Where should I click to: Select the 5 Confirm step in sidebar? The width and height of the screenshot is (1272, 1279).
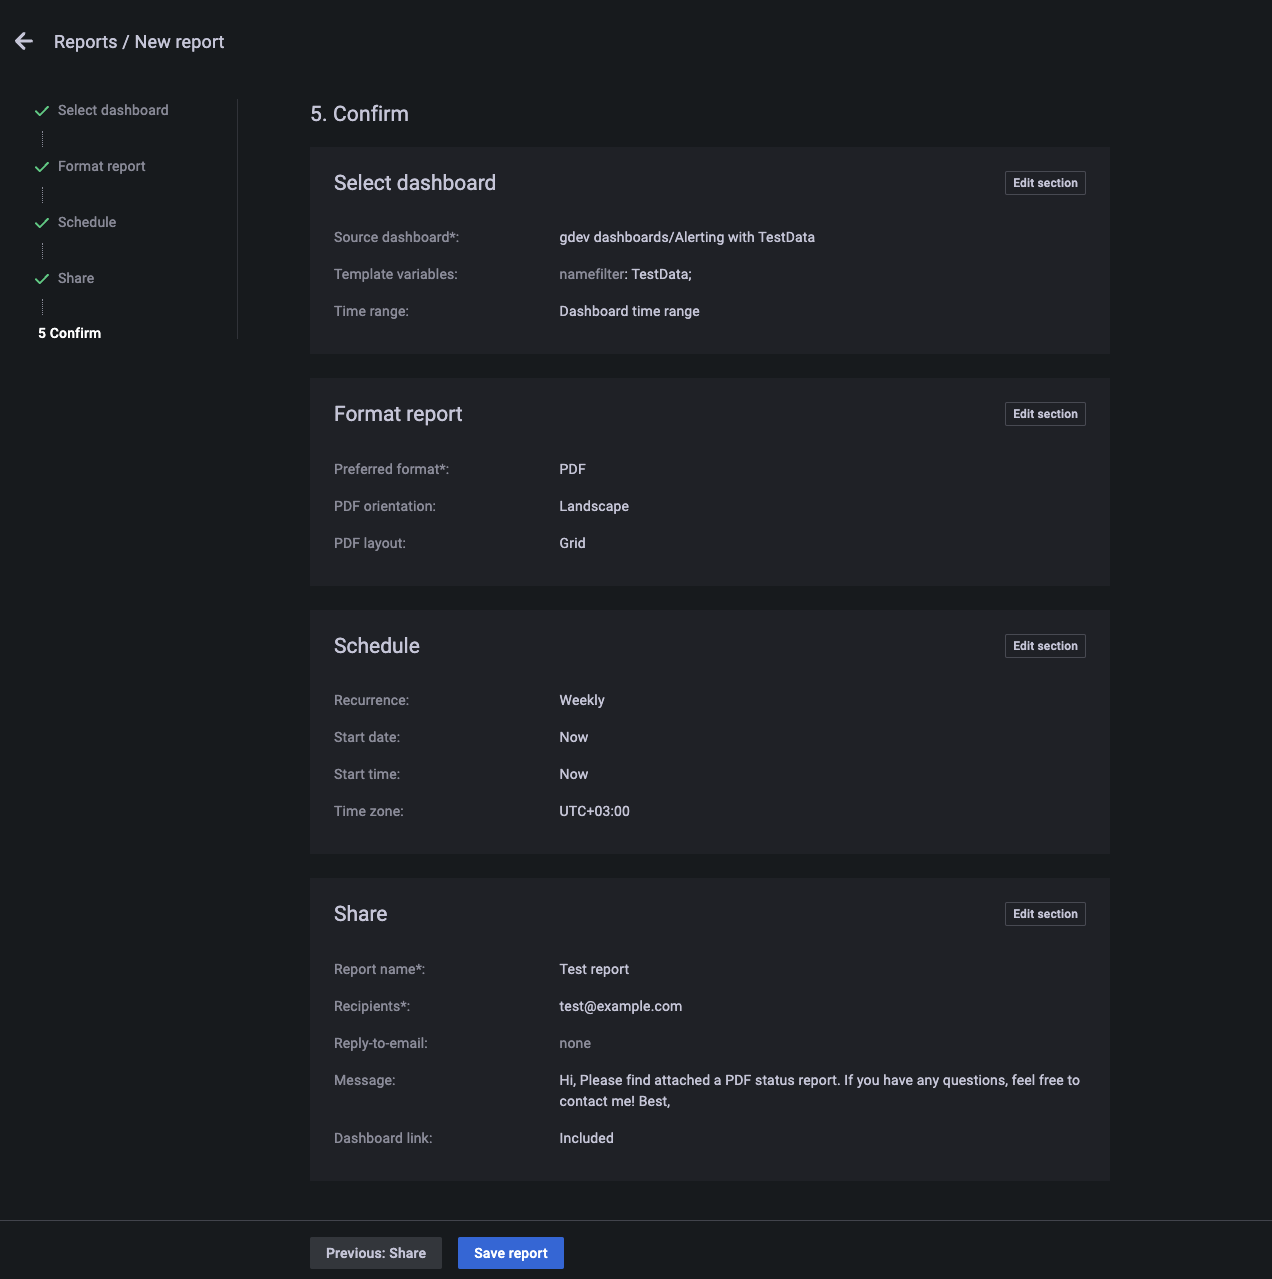click(70, 333)
